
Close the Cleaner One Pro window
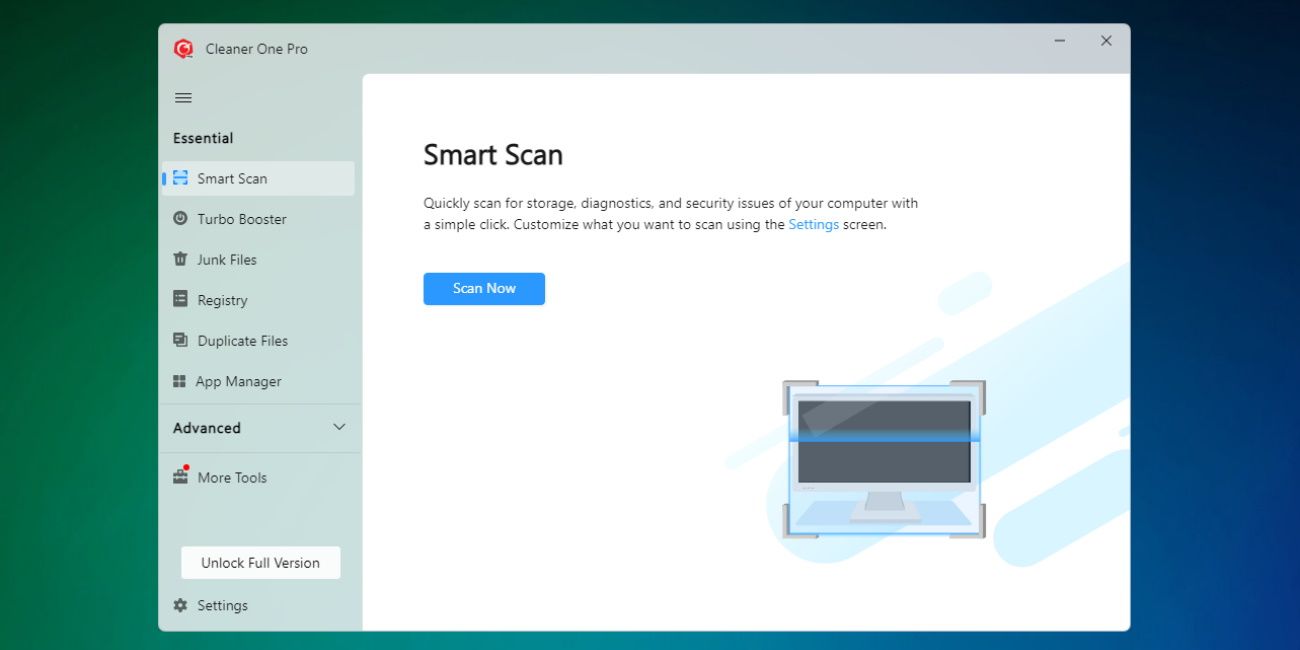(x=1106, y=41)
